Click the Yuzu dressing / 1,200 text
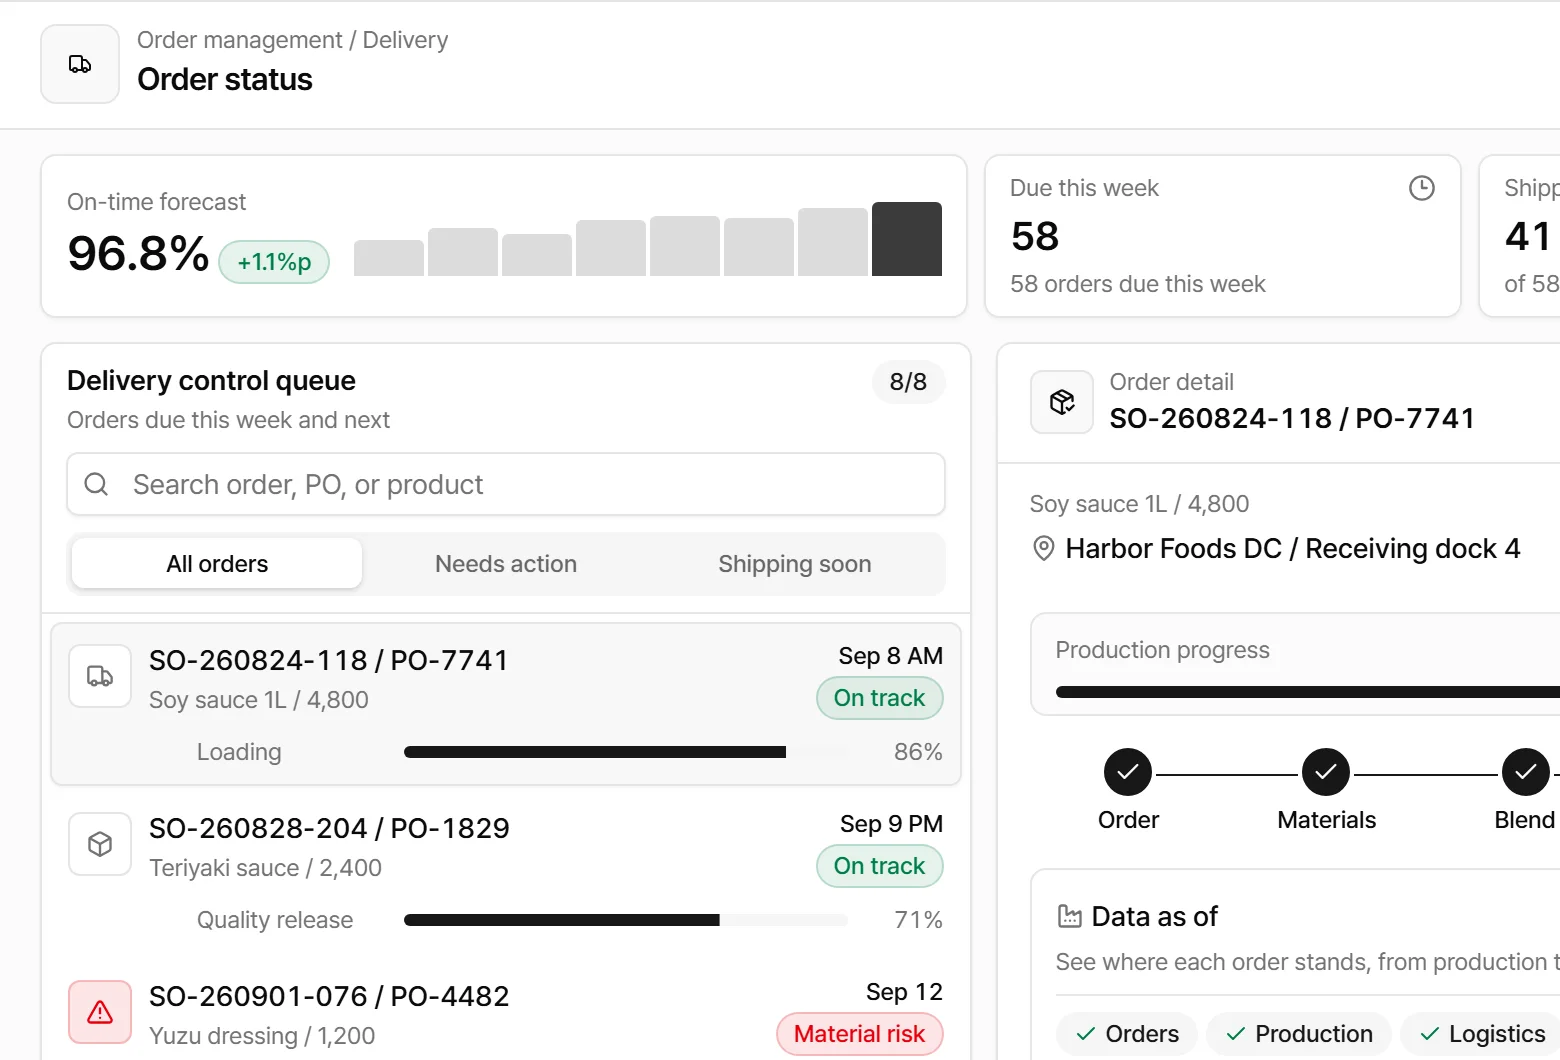 coord(262,1036)
